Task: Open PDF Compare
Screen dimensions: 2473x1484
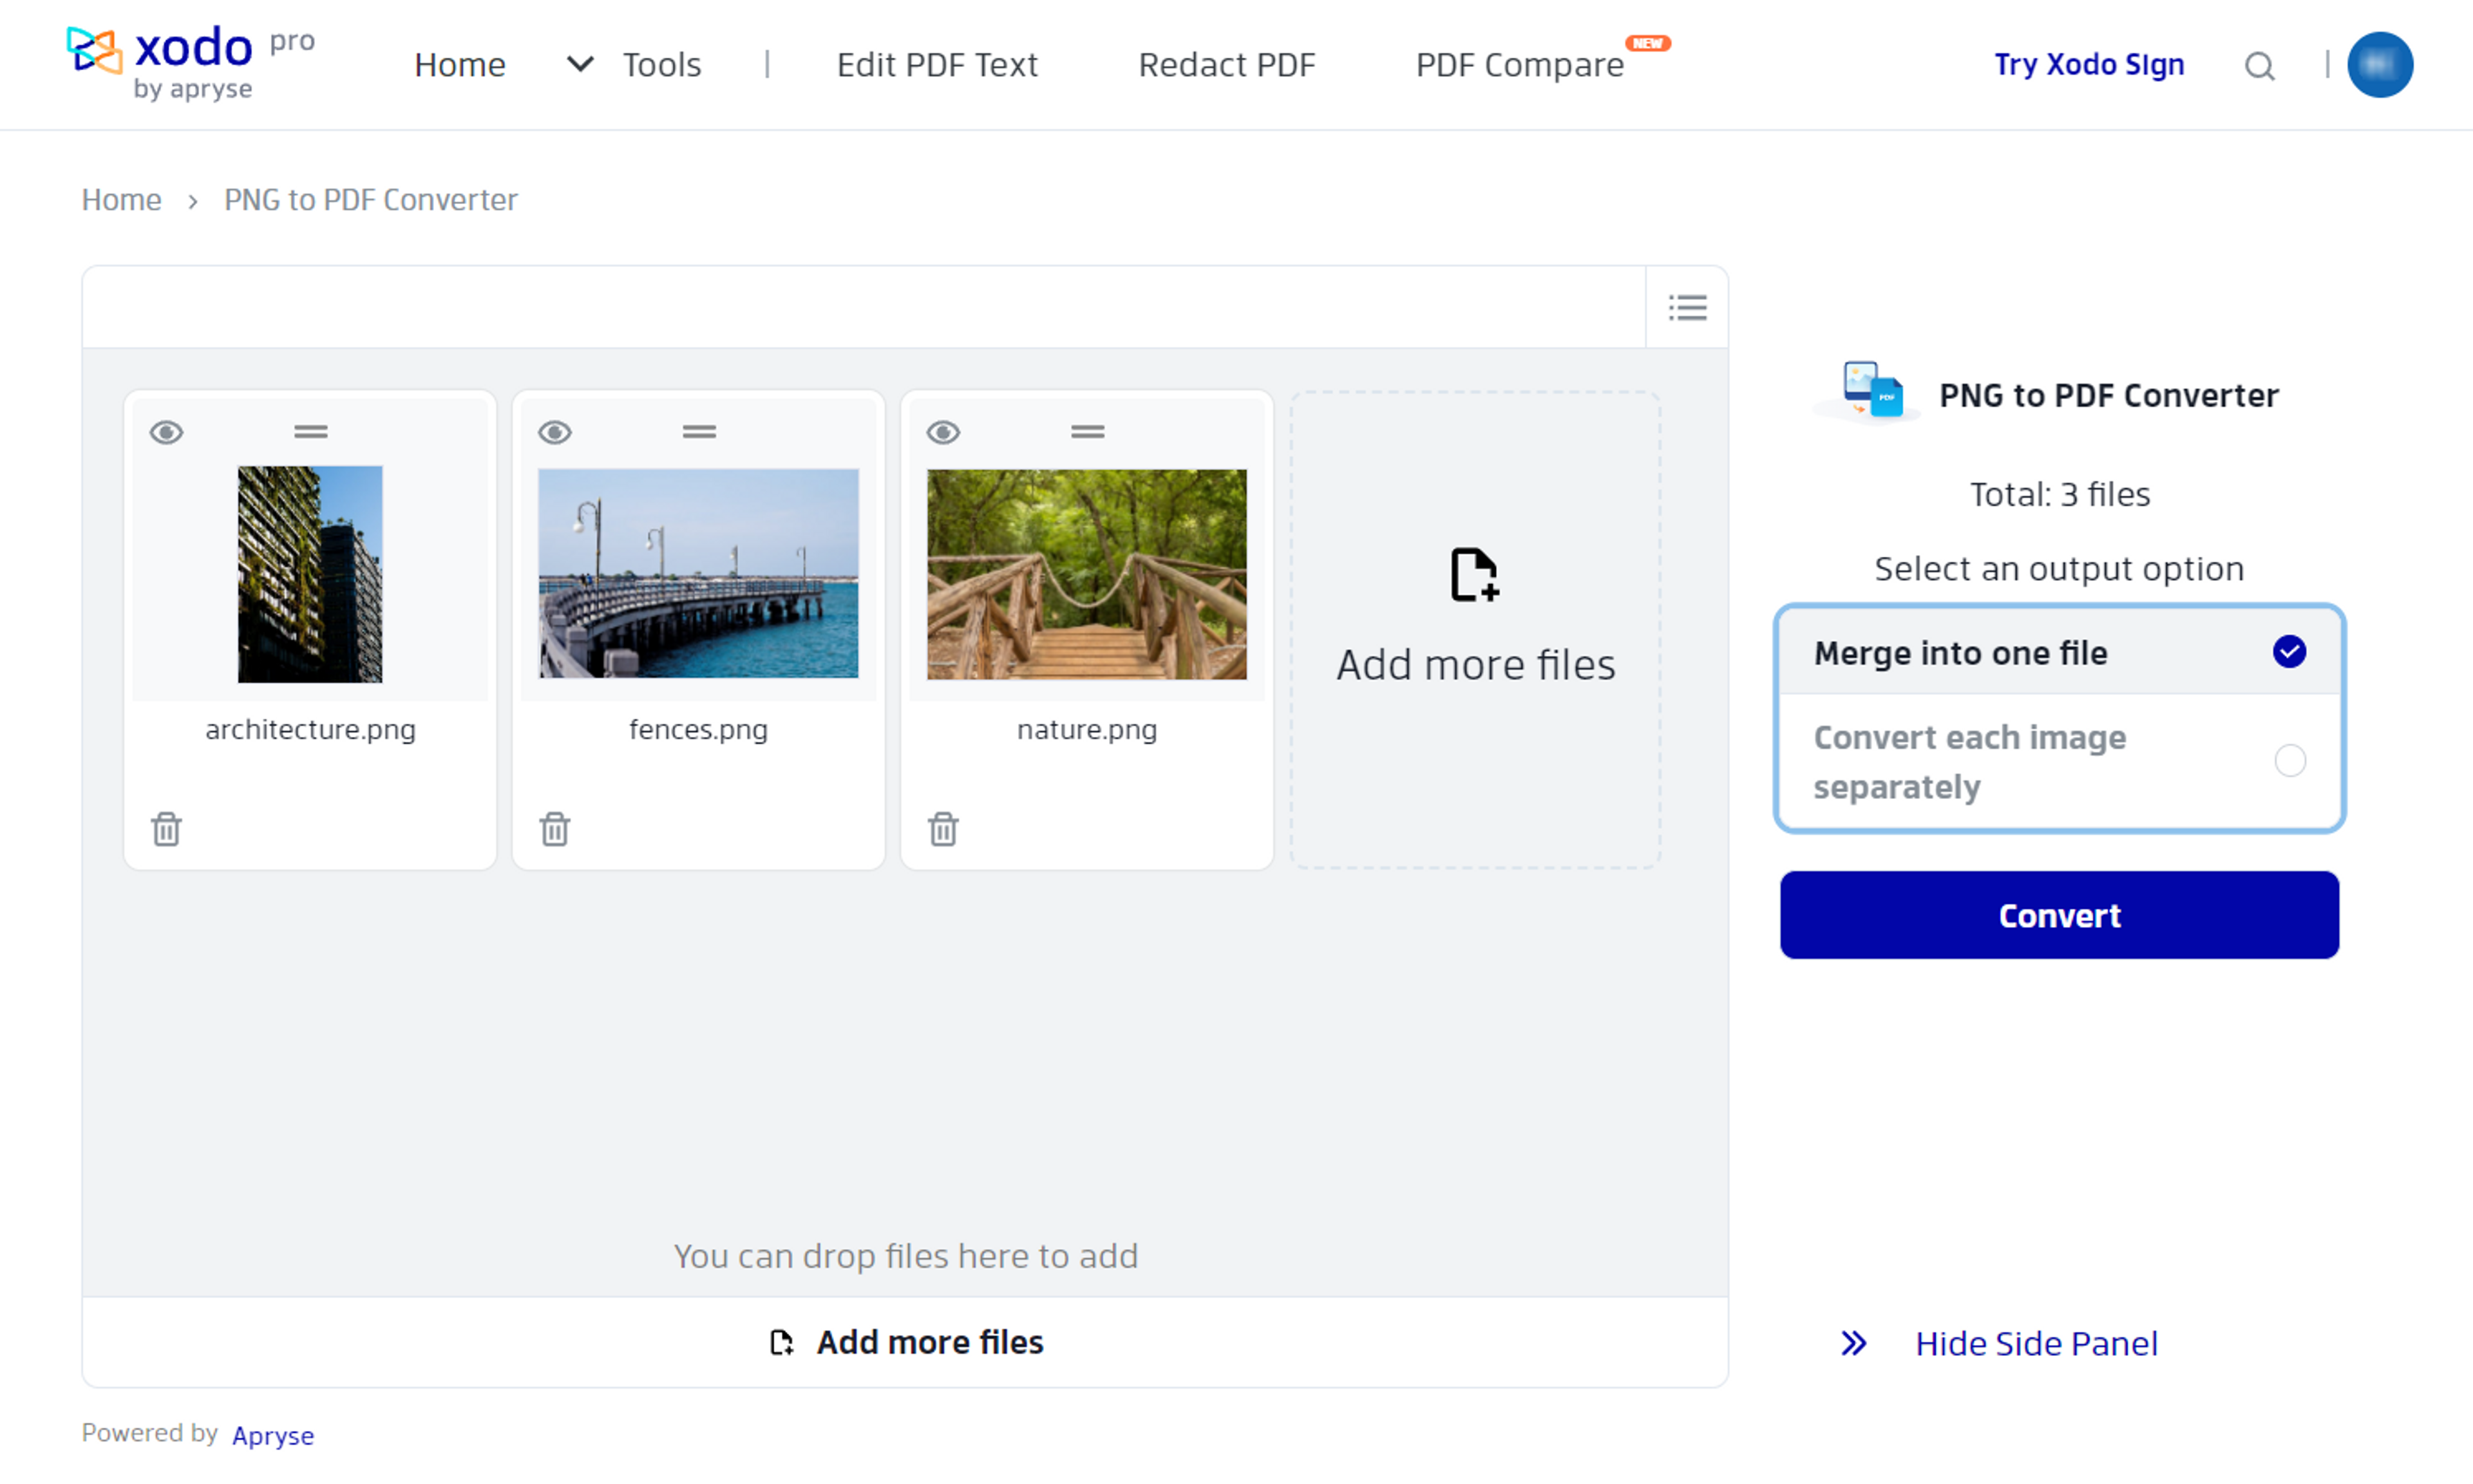Action: coord(1519,65)
